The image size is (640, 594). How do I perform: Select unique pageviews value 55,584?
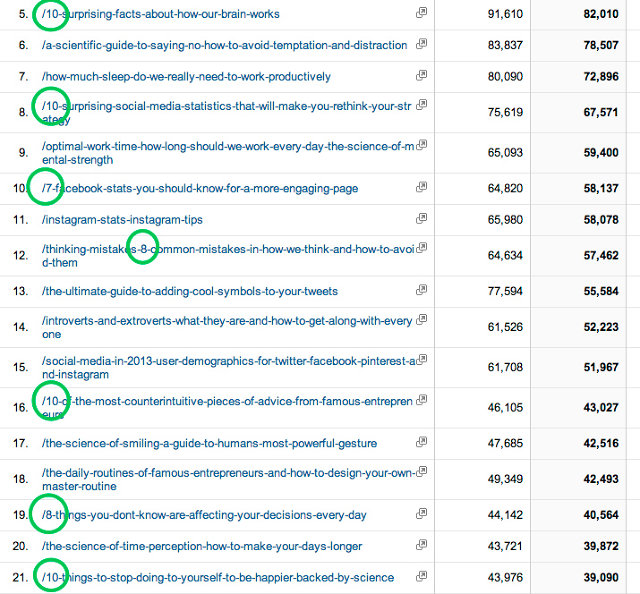coord(601,291)
